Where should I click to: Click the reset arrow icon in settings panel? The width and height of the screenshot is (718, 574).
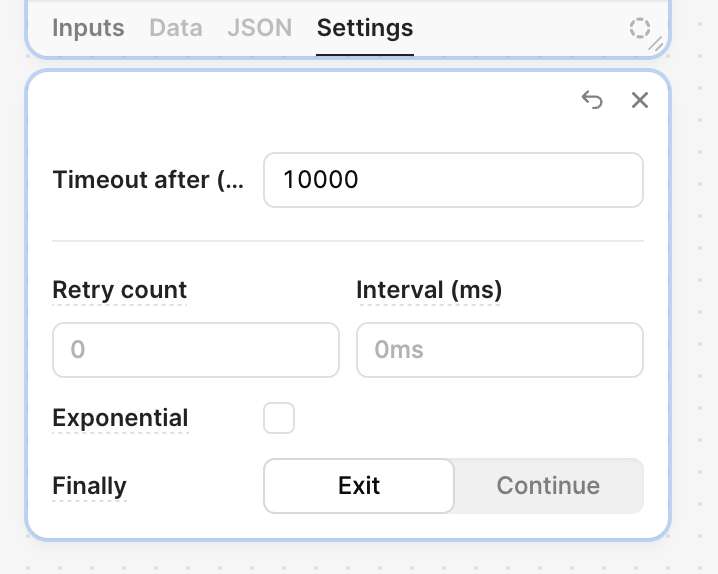pos(592,100)
